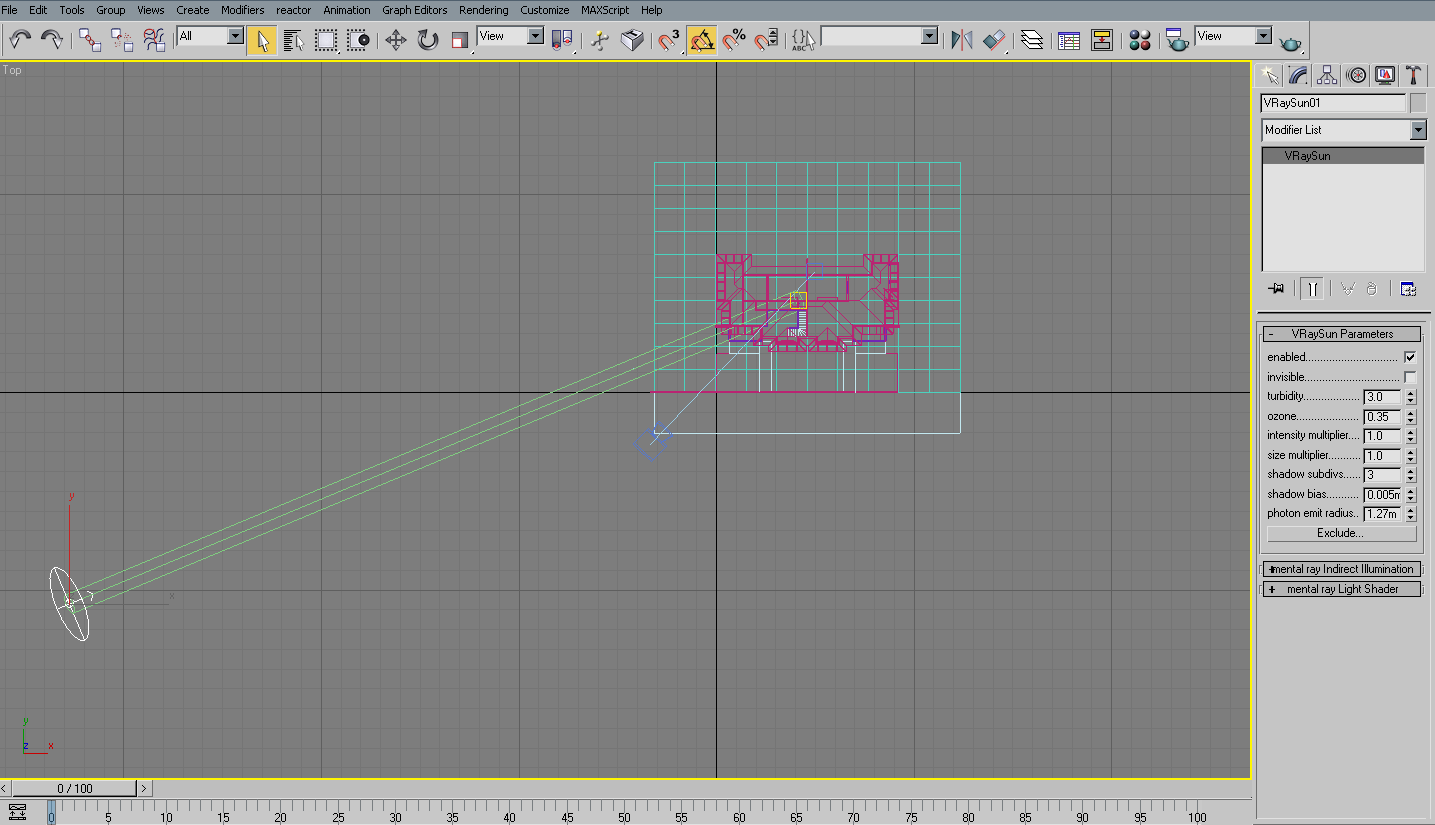Choose the Select Object arrow tool

pos(263,39)
